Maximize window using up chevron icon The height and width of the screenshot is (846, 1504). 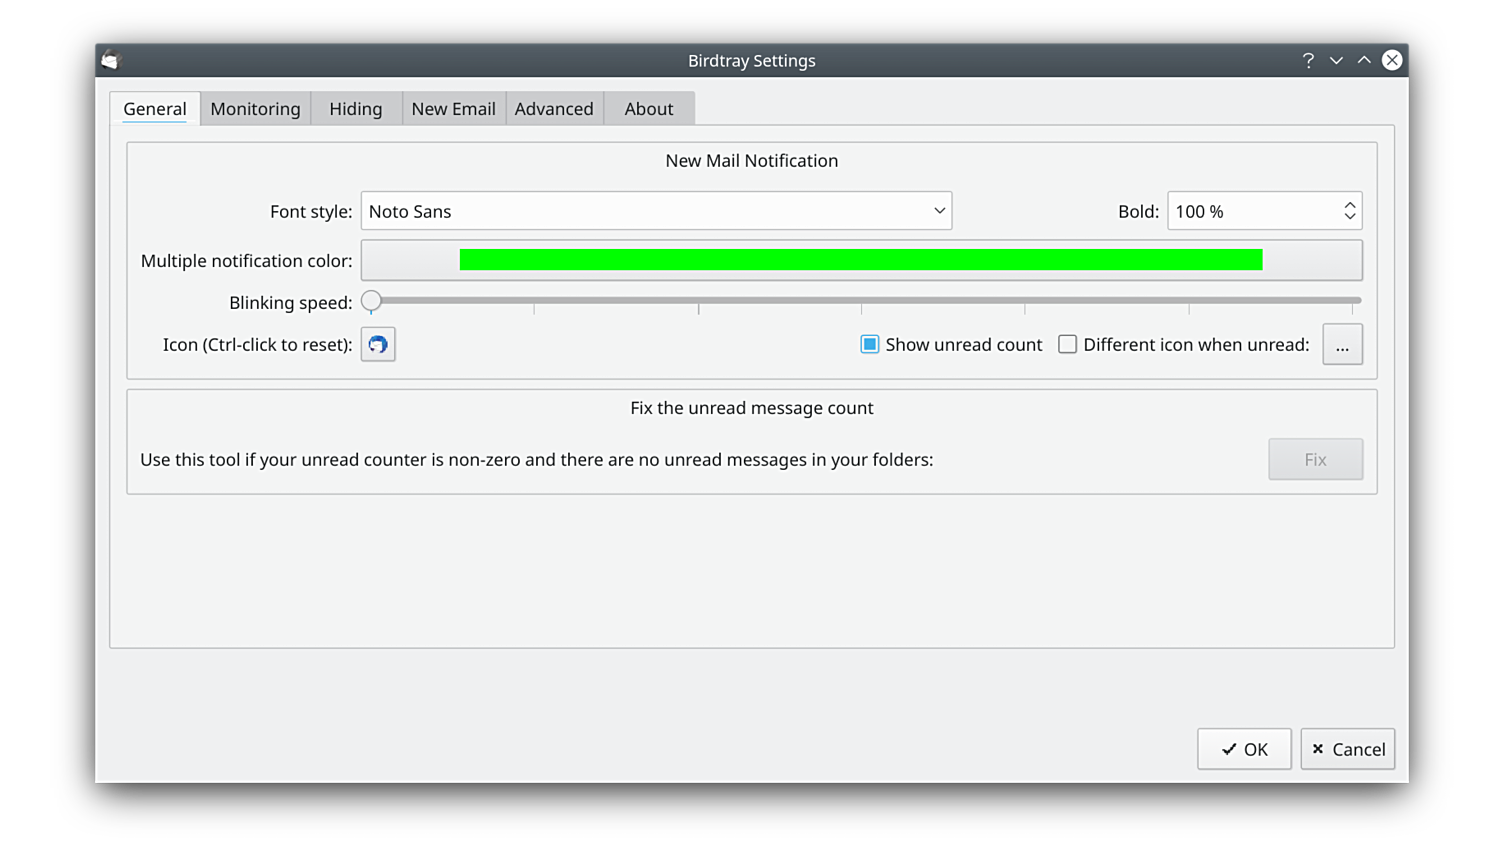pos(1364,60)
